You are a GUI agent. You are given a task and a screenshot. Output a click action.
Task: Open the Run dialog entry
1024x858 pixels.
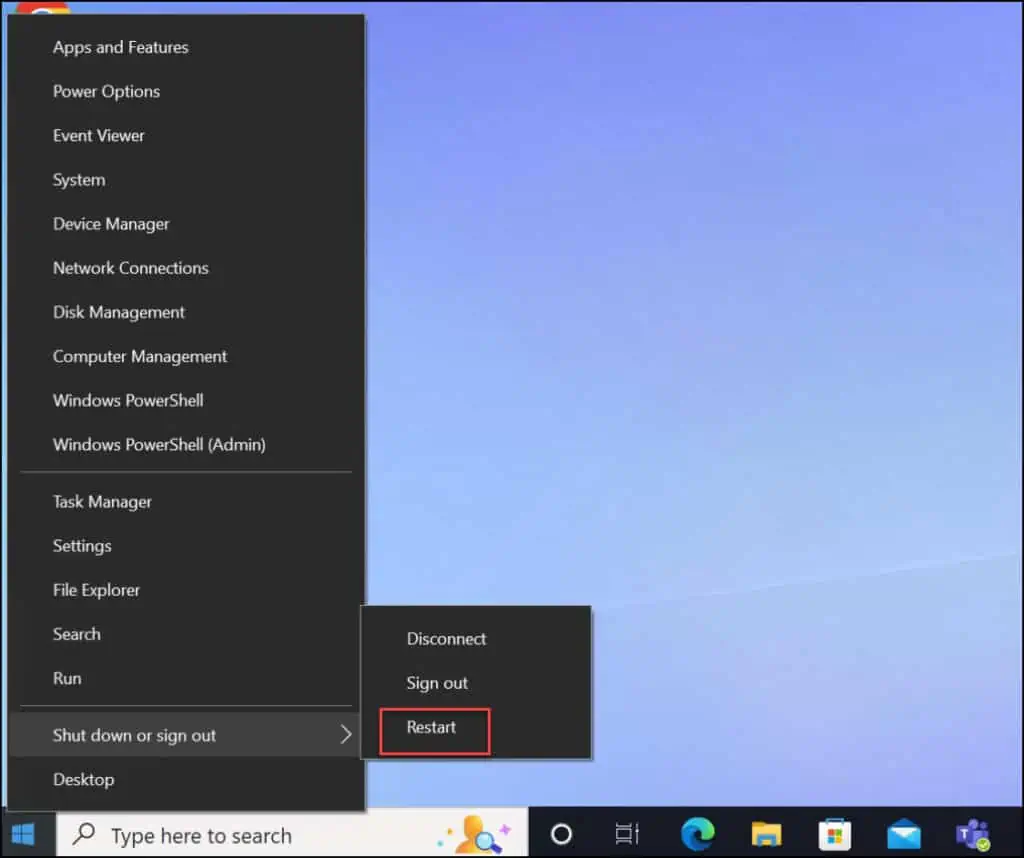185,678
